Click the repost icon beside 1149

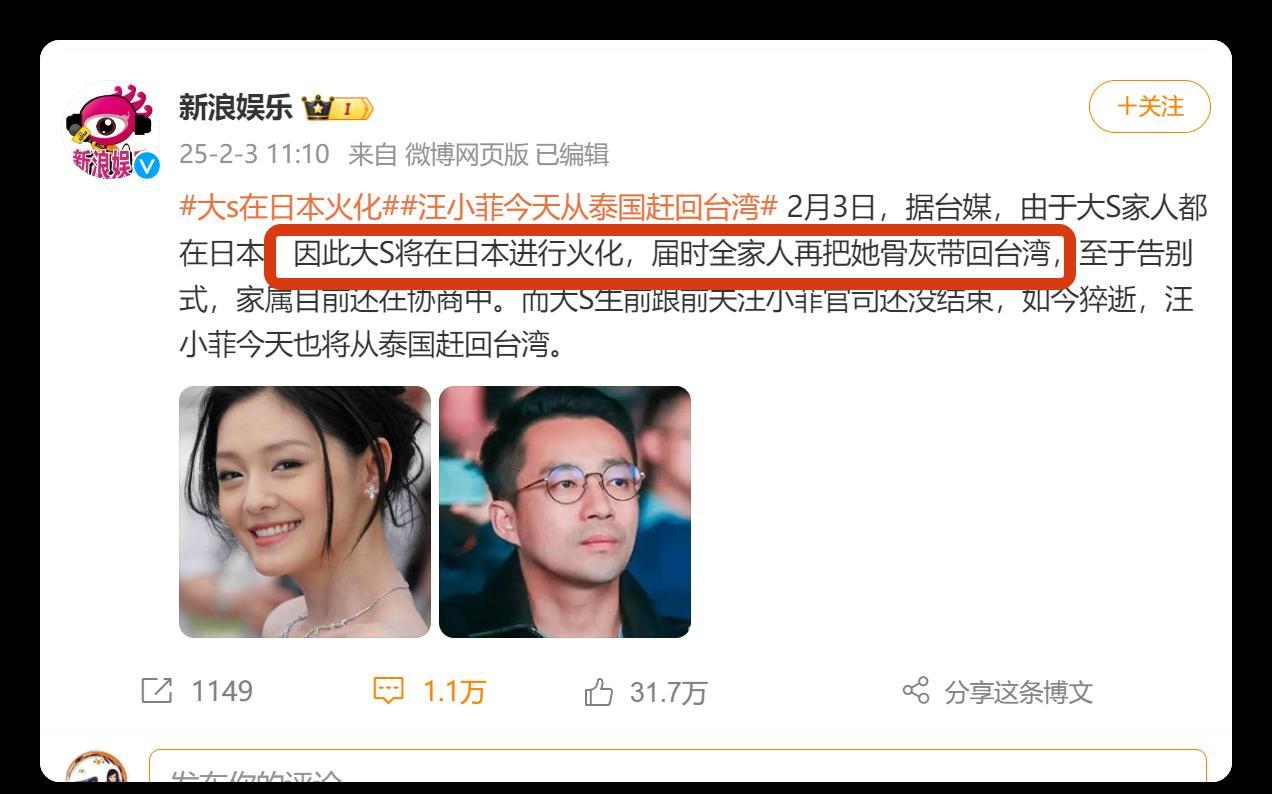click(x=157, y=691)
